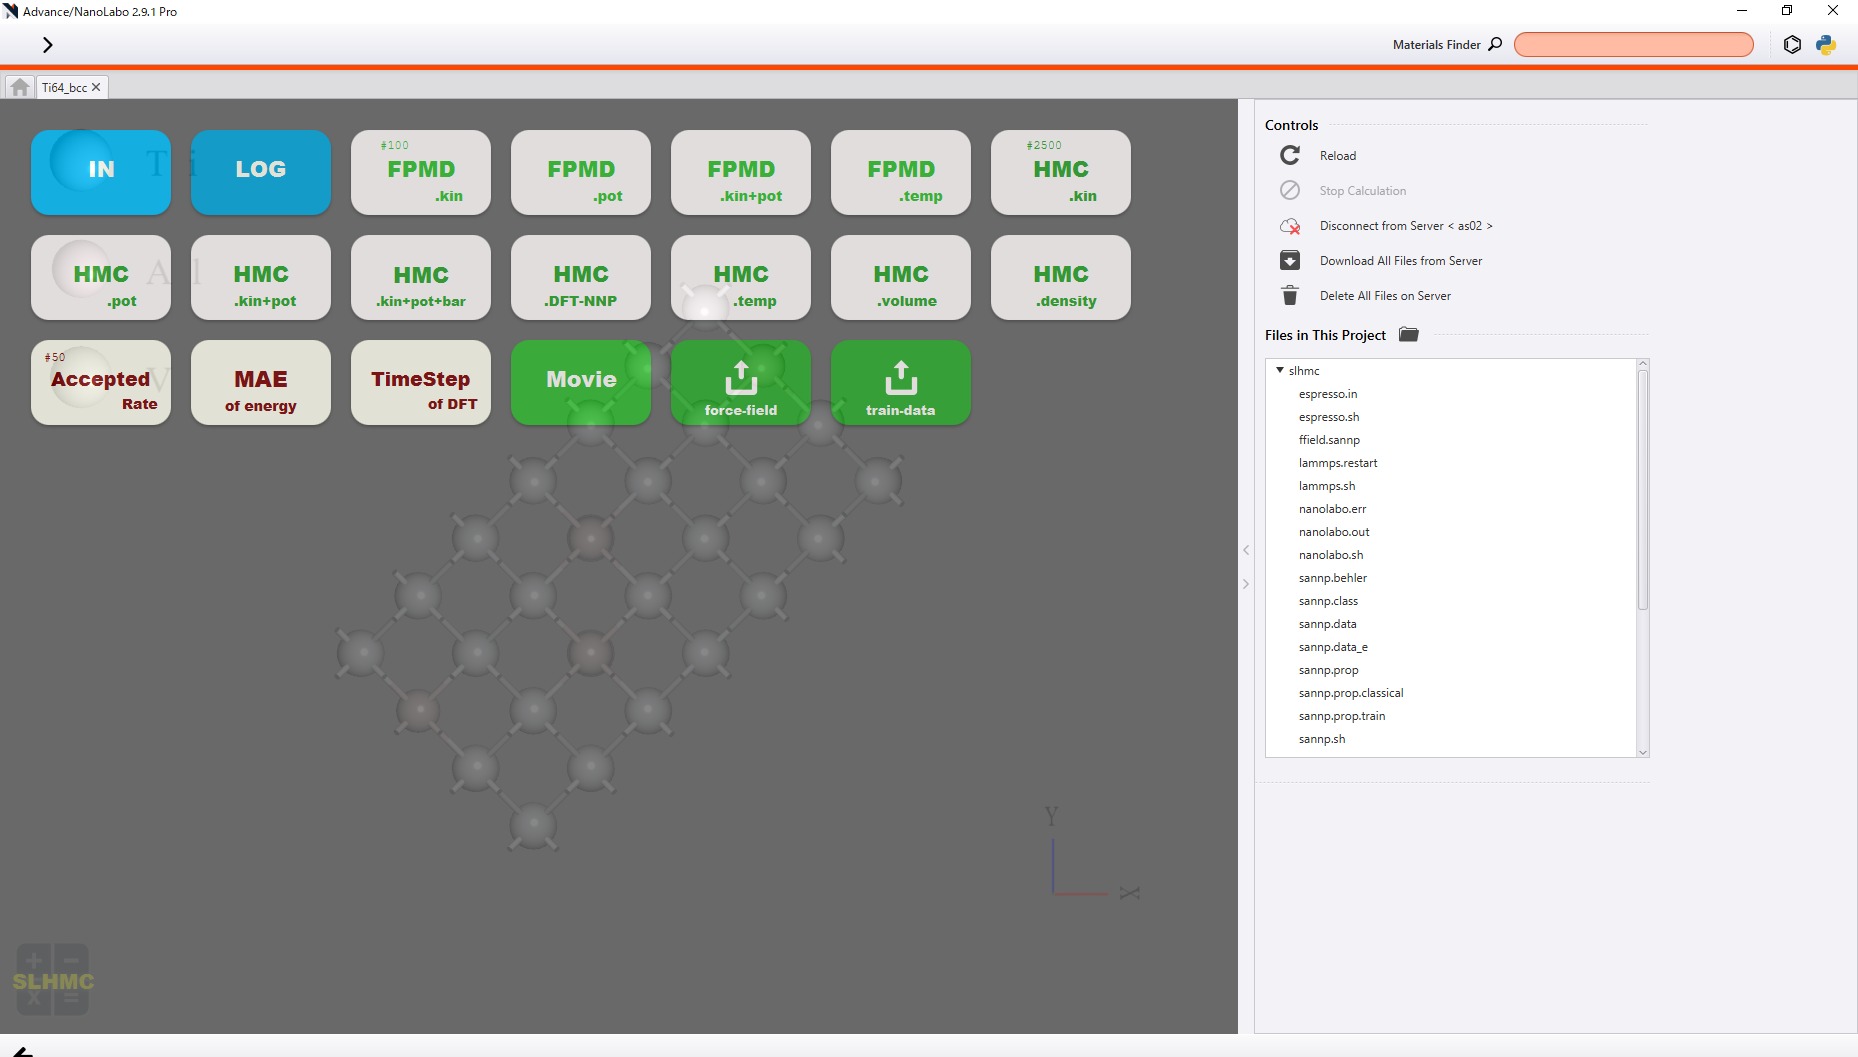This screenshot has height=1057, width=1858.
Task: Open the LOG tile
Action: pyautogui.click(x=261, y=172)
